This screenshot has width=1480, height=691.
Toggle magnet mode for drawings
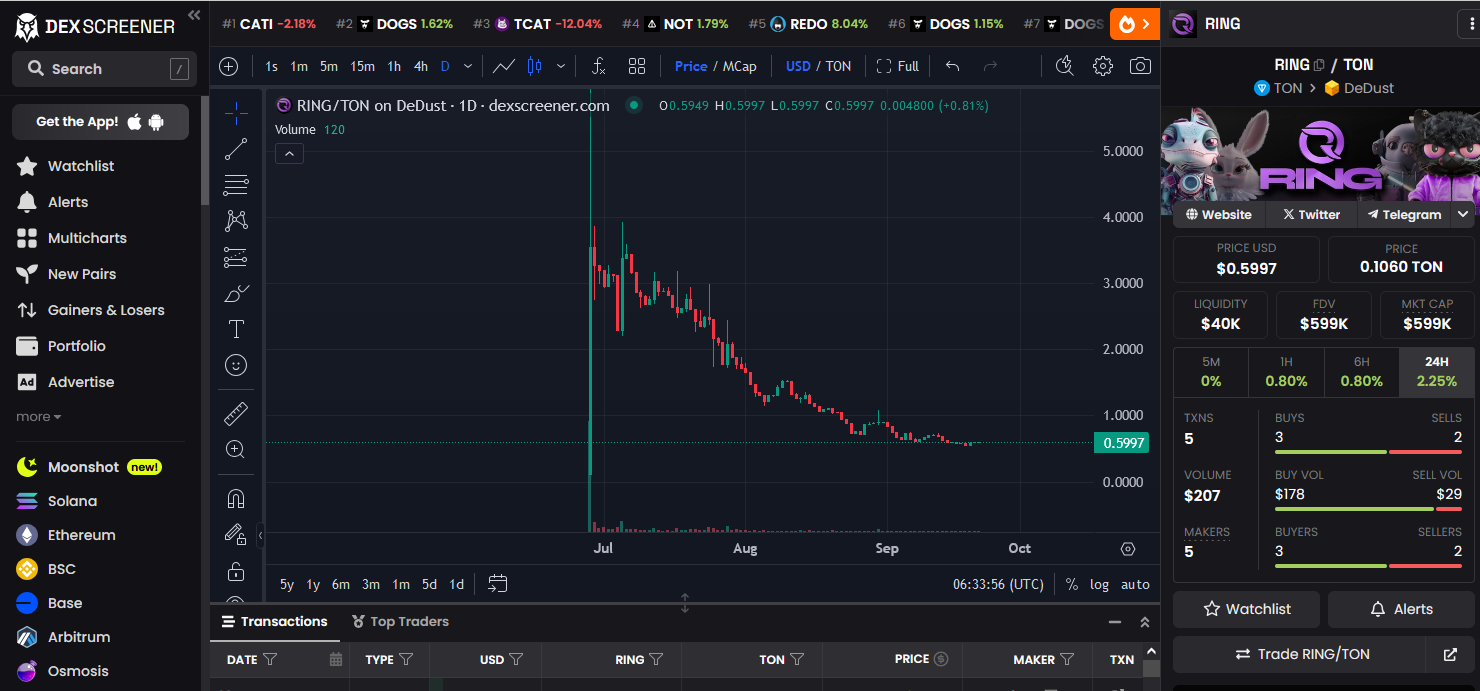[x=236, y=498]
